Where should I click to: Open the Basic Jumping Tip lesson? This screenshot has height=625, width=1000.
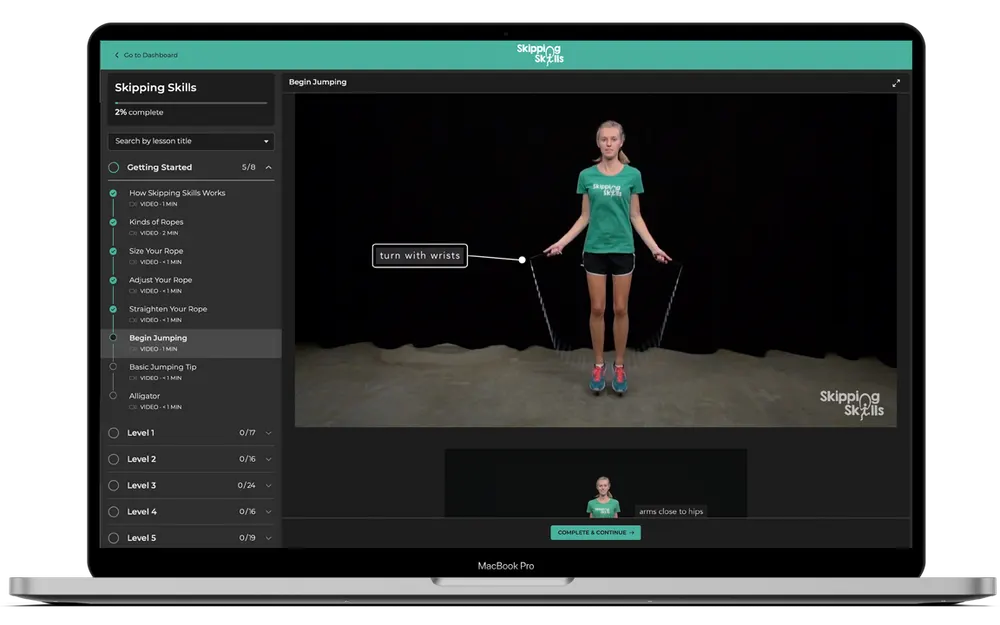click(x=163, y=367)
